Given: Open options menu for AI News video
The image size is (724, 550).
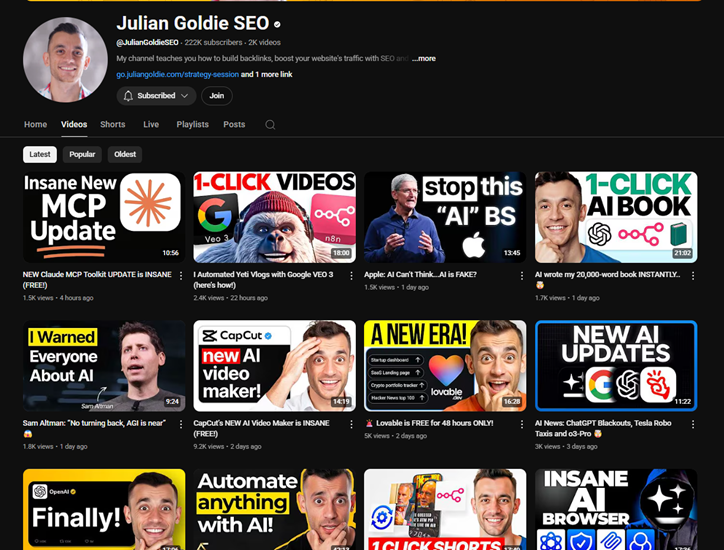Looking at the screenshot, I should pos(693,424).
